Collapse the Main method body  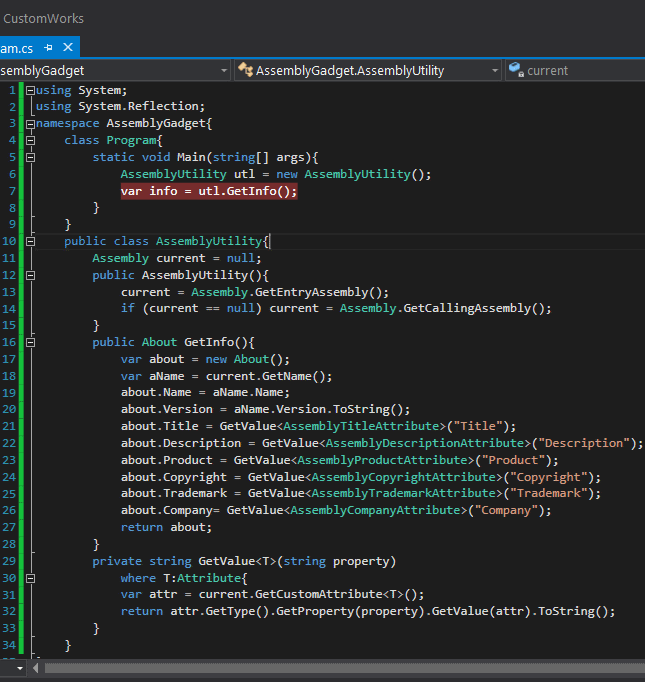click(x=30, y=157)
